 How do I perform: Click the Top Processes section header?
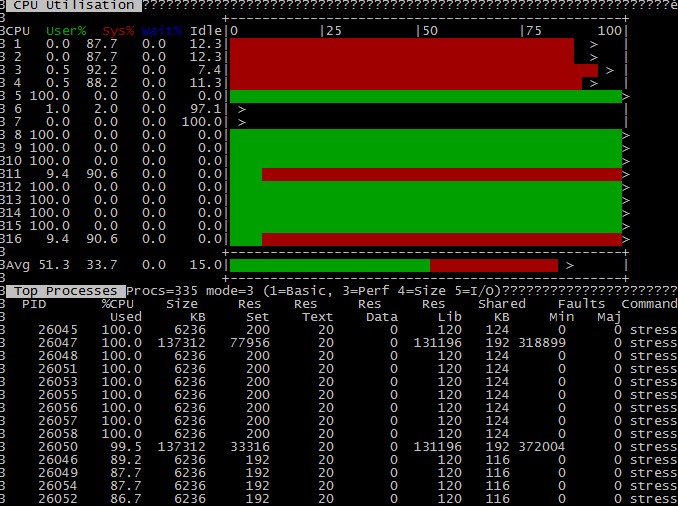point(66,291)
